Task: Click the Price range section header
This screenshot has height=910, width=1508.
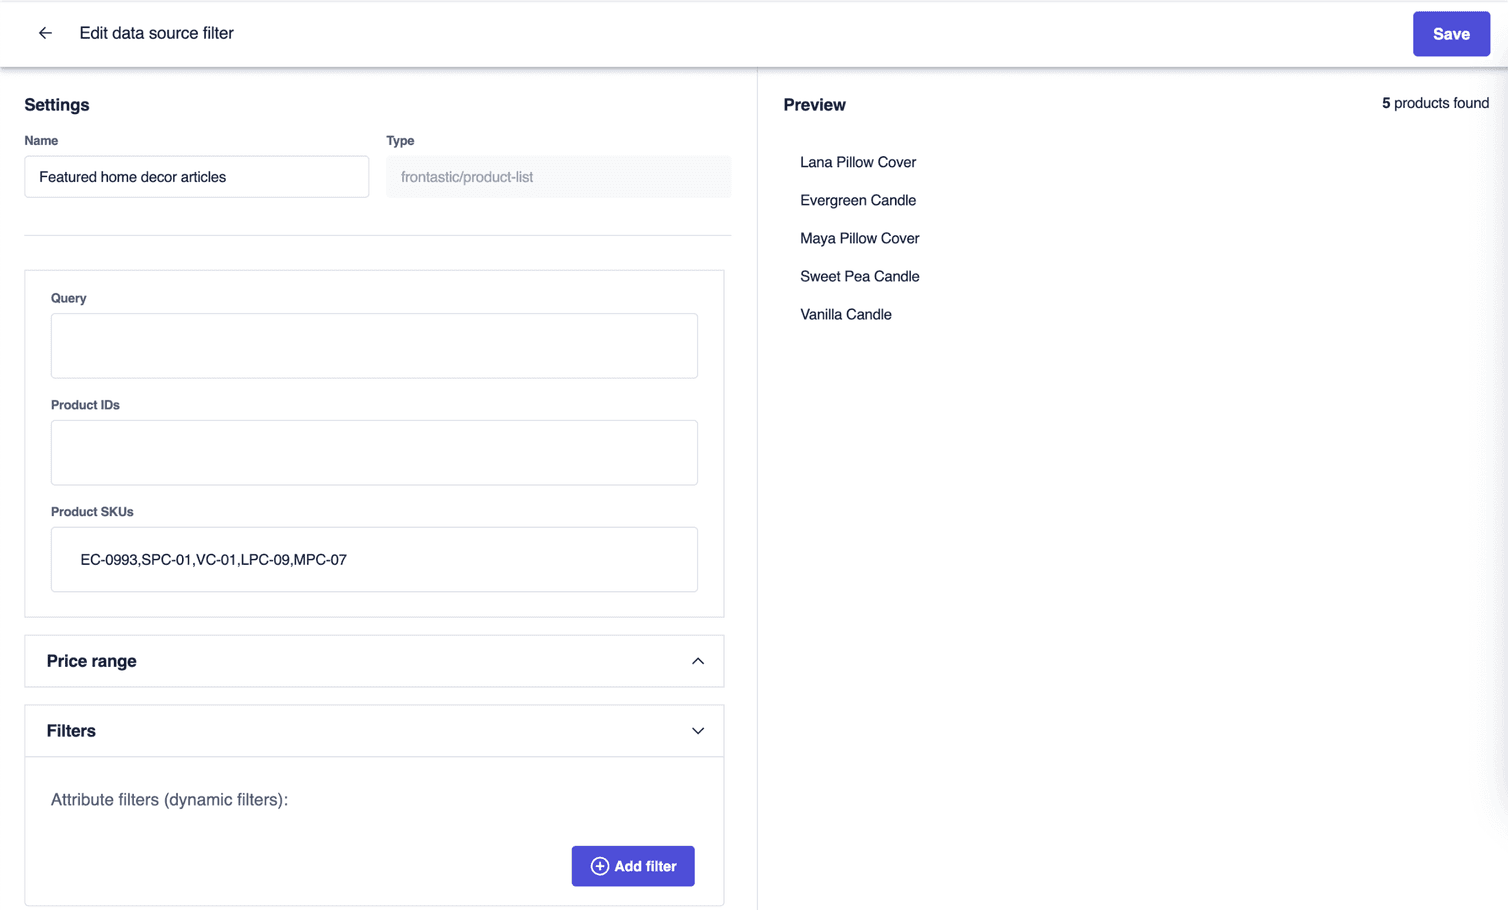Action: coord(91,661)
